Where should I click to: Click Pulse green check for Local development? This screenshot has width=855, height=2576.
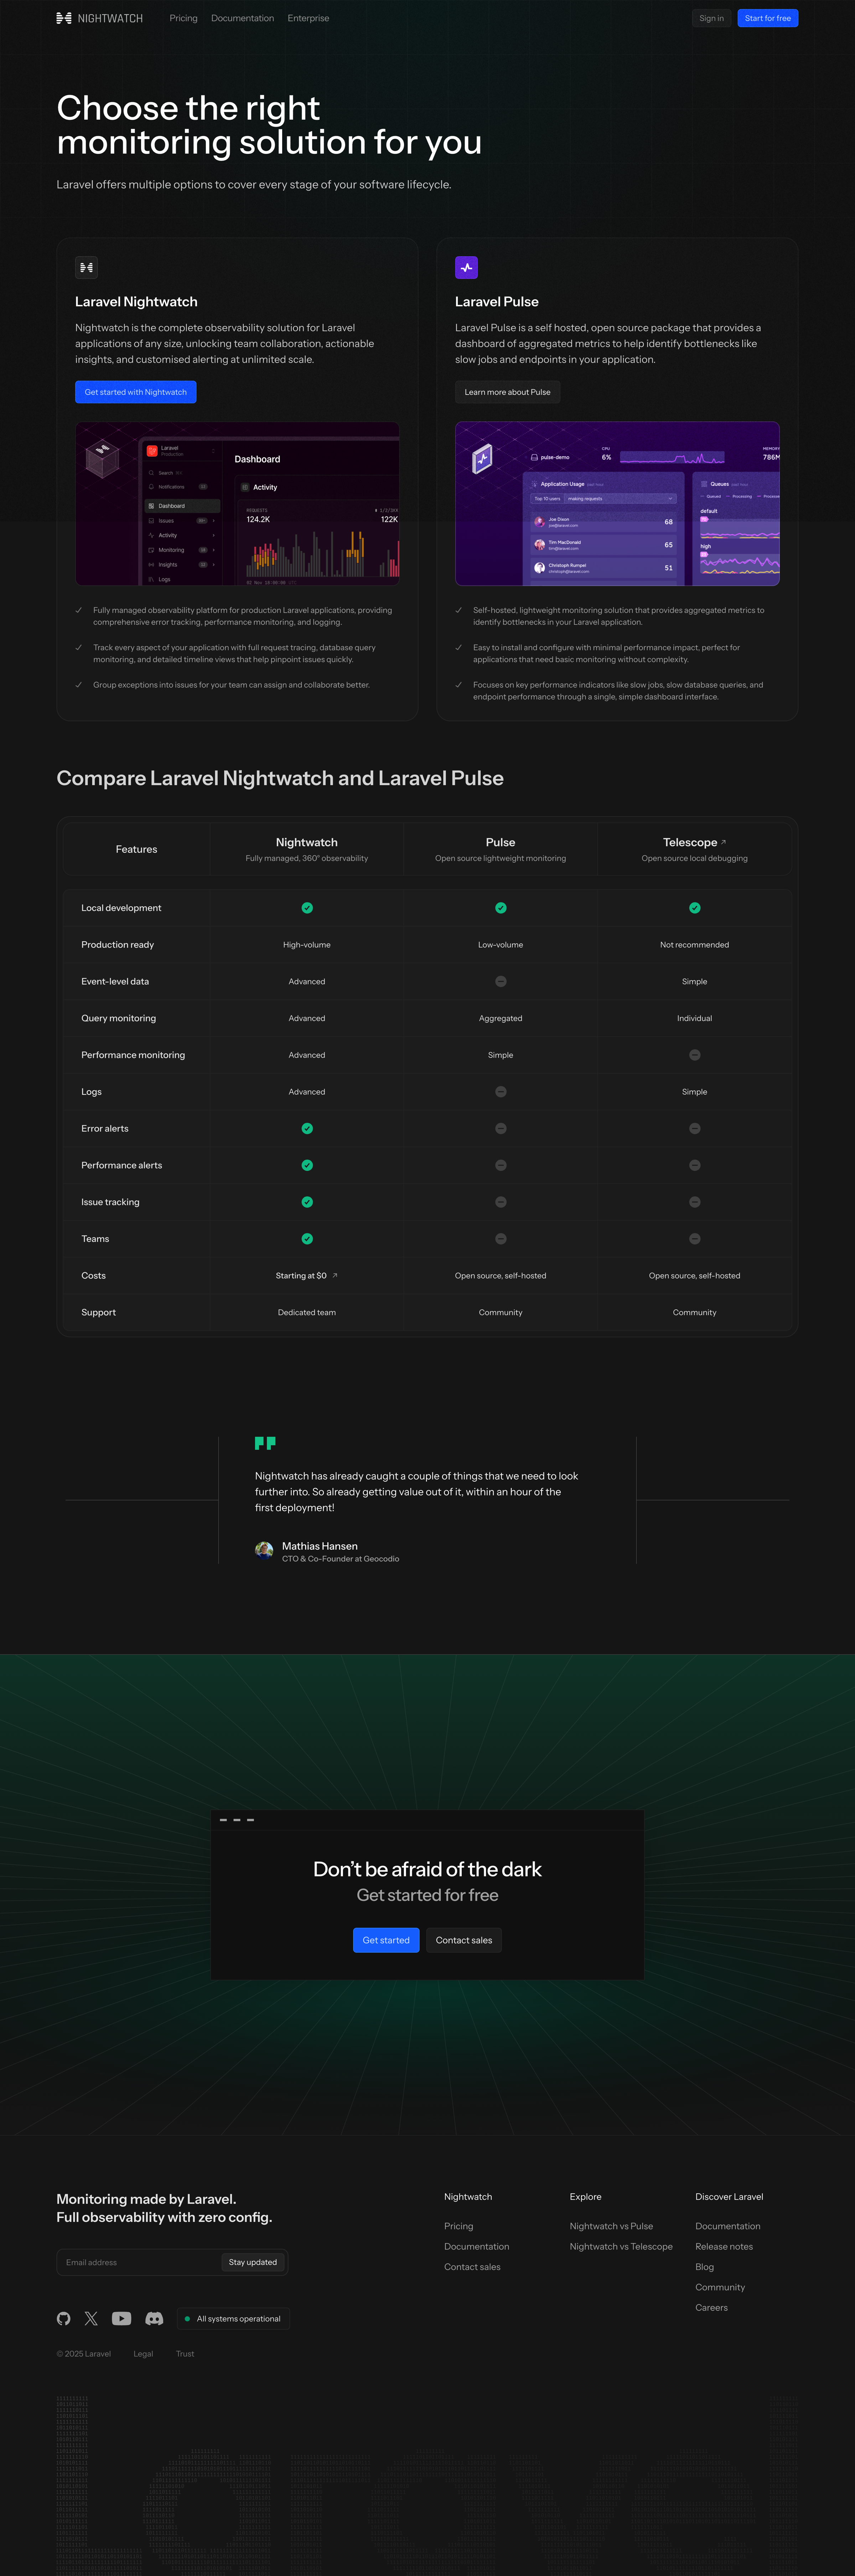tap(501, 908)
